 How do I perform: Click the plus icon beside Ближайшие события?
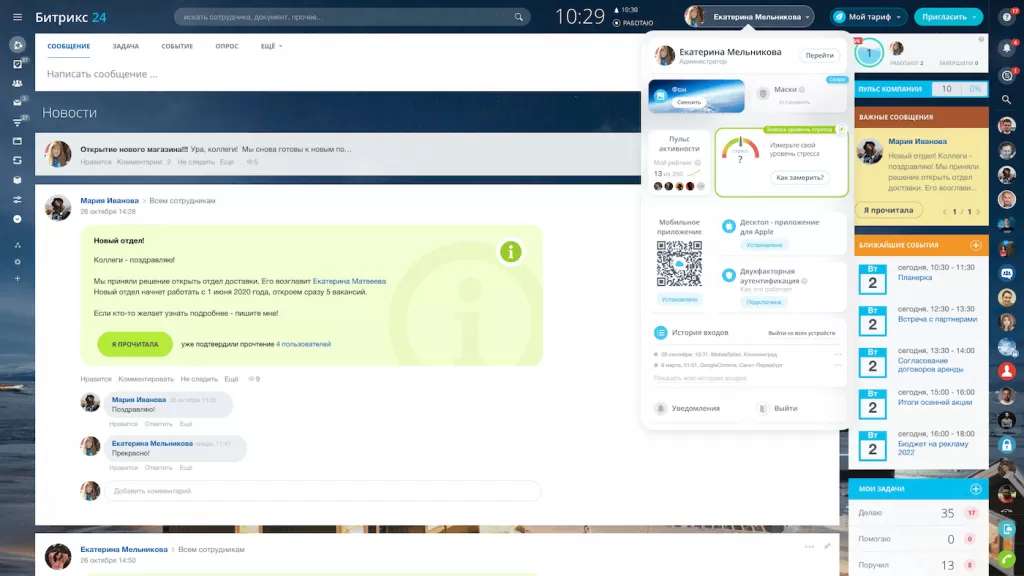pos(976,245)
